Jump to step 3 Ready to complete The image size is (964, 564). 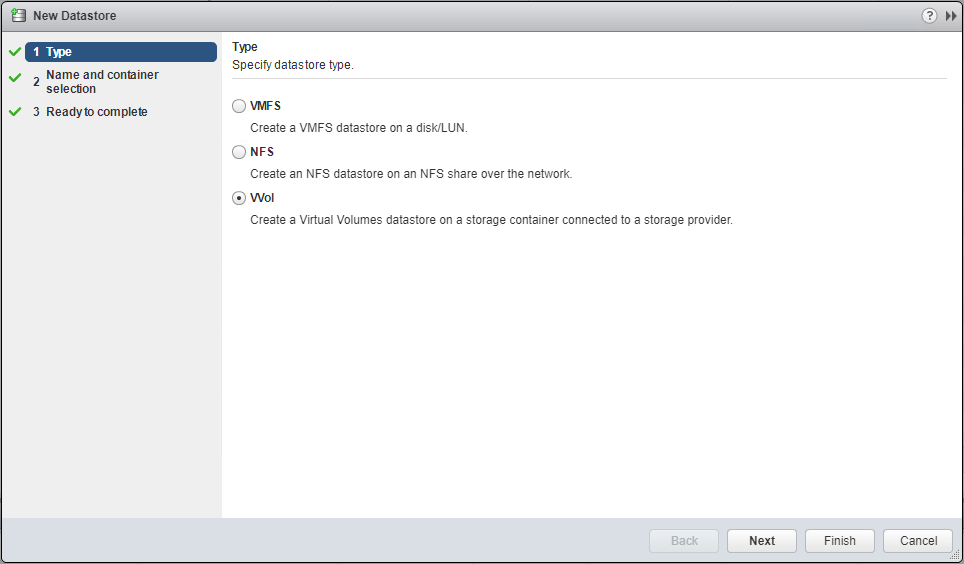click(x=96, y=112)
